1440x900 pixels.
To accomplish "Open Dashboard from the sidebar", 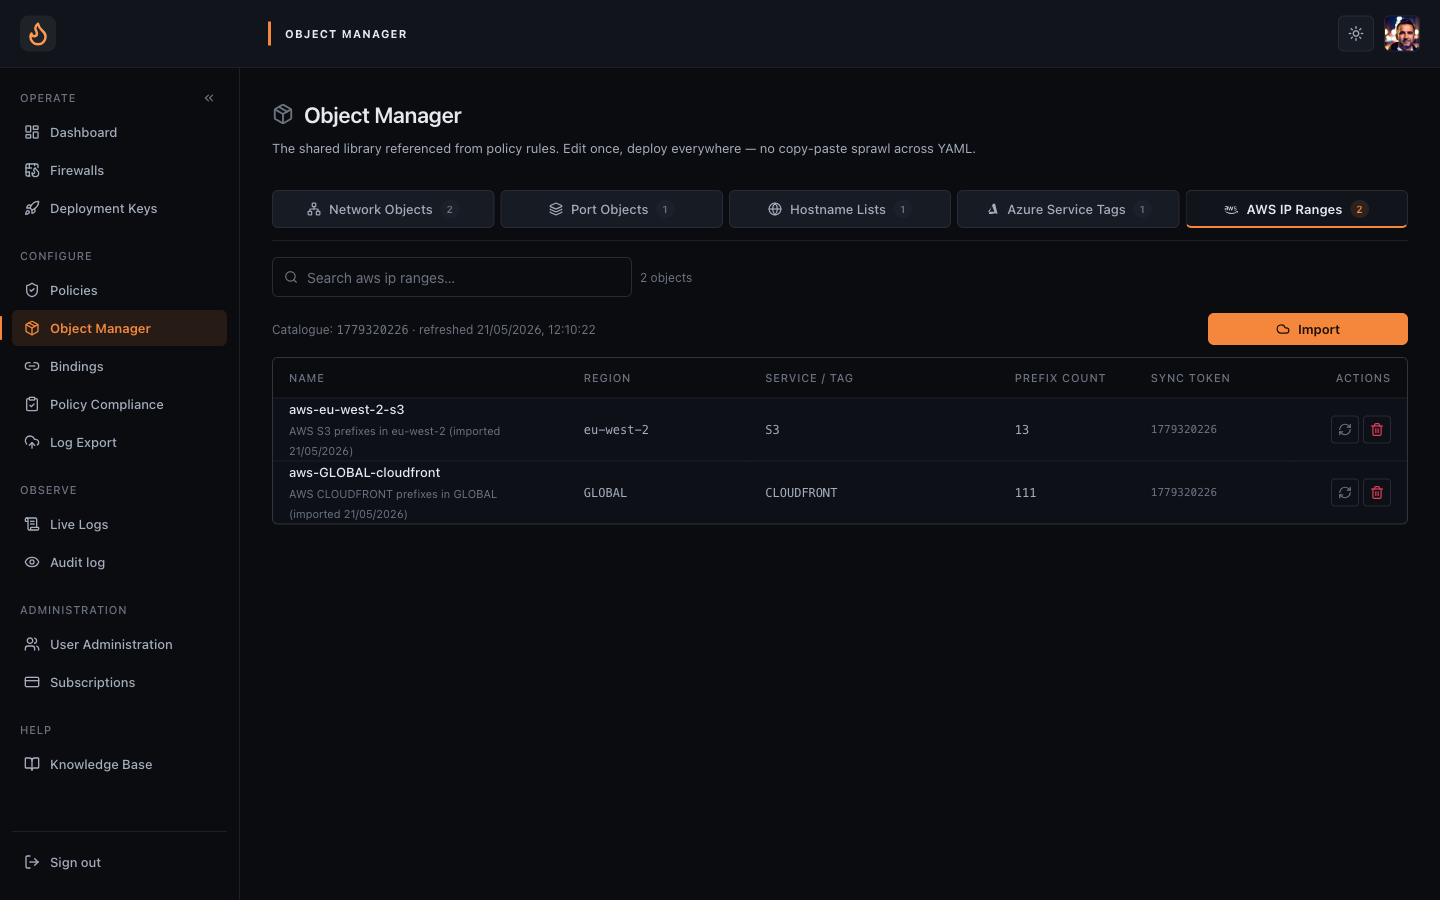I will pos(119,132).
